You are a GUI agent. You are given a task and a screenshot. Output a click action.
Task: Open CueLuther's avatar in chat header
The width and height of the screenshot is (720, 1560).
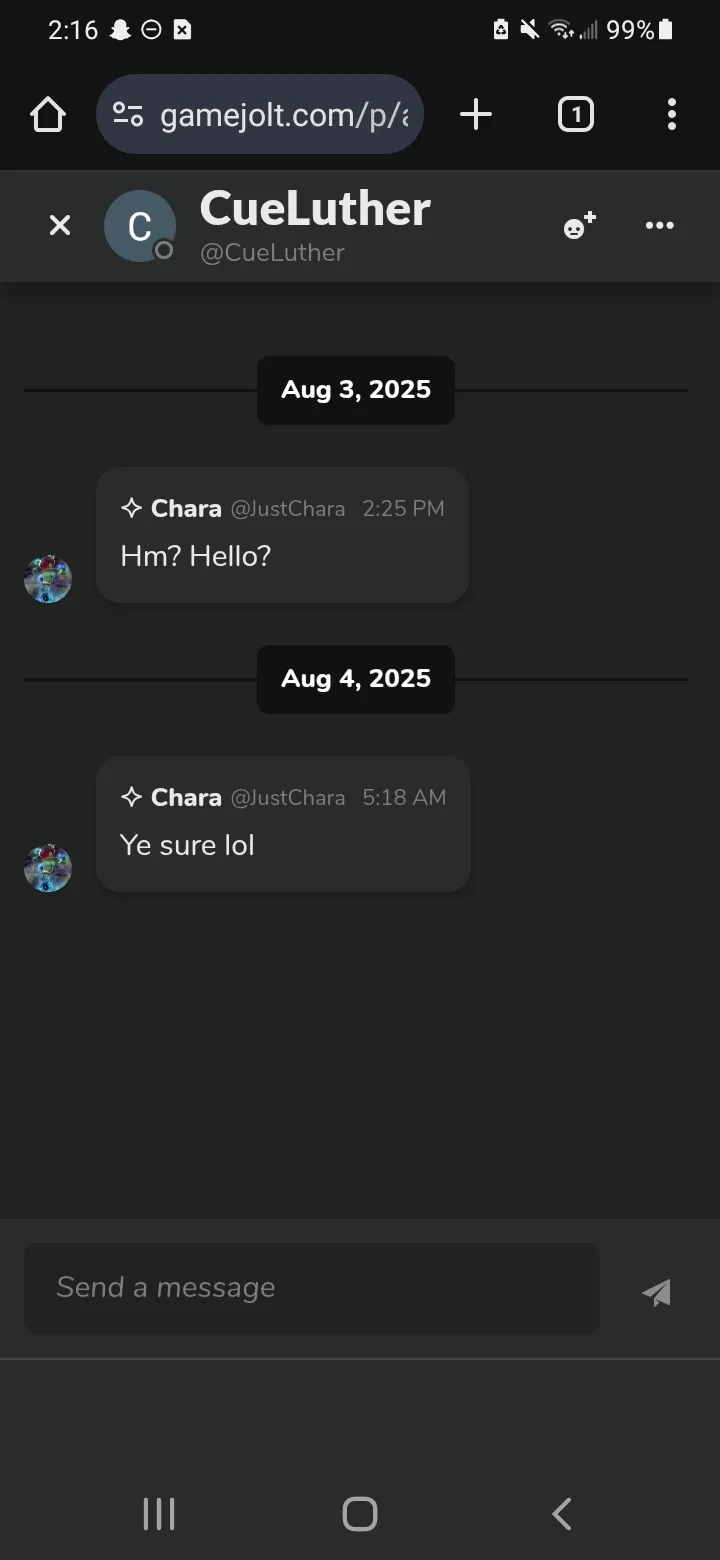[x=140, y=226]
